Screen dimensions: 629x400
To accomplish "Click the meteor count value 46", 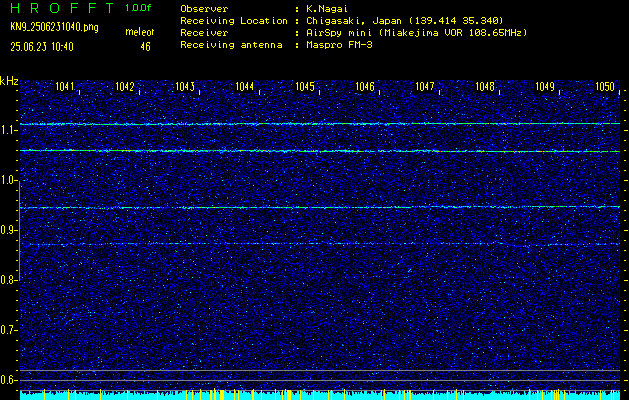I will point(145,47).
